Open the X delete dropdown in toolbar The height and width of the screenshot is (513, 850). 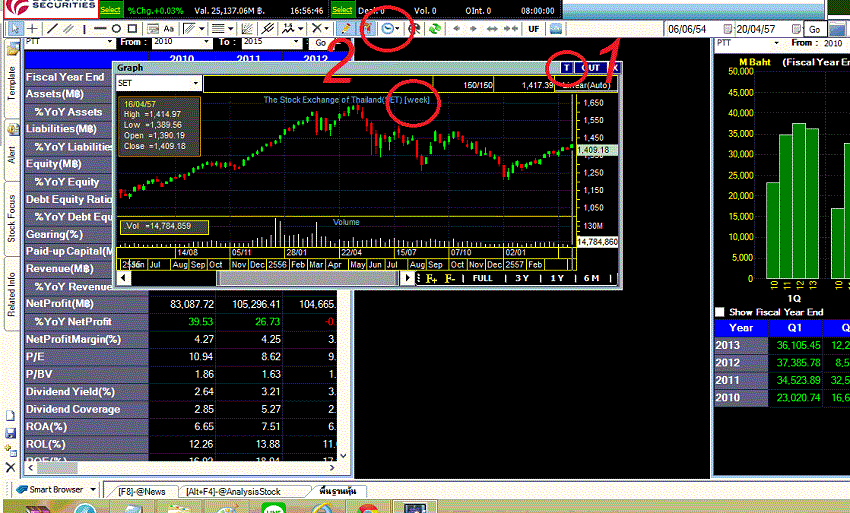coord(326,28)
